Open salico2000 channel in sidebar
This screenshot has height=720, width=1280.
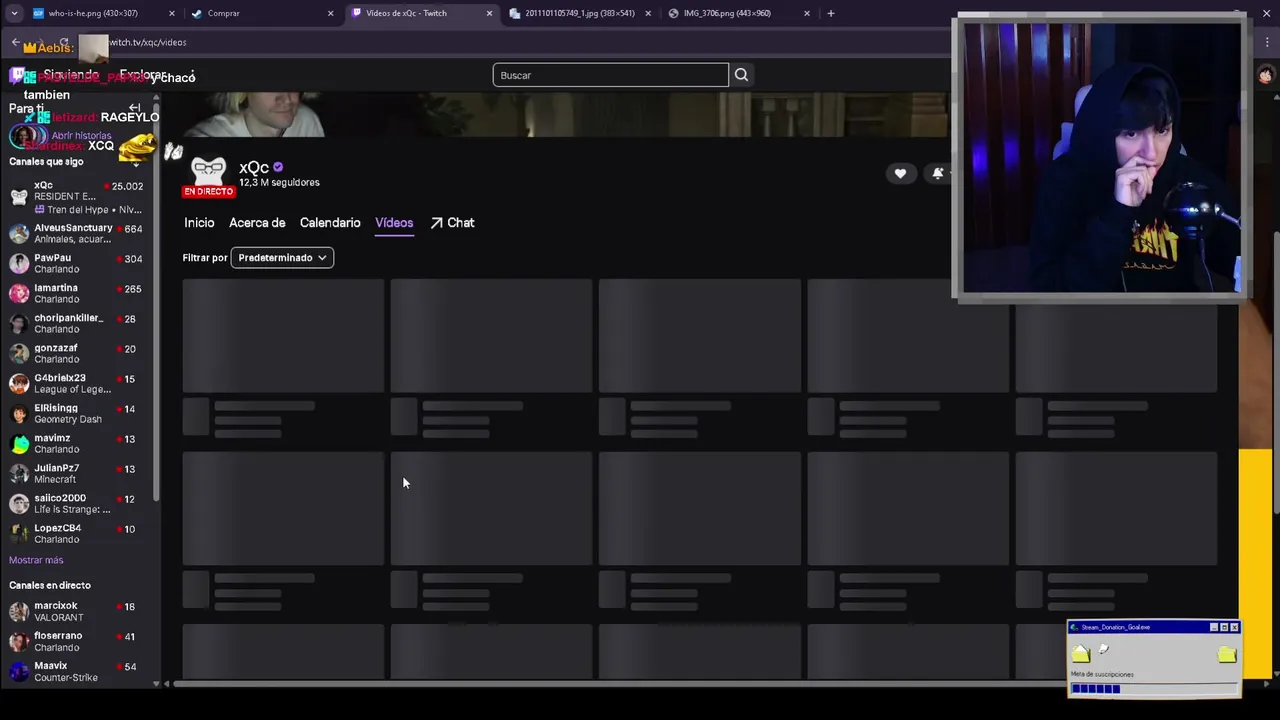pyautogui.click(x=77, y=503)
